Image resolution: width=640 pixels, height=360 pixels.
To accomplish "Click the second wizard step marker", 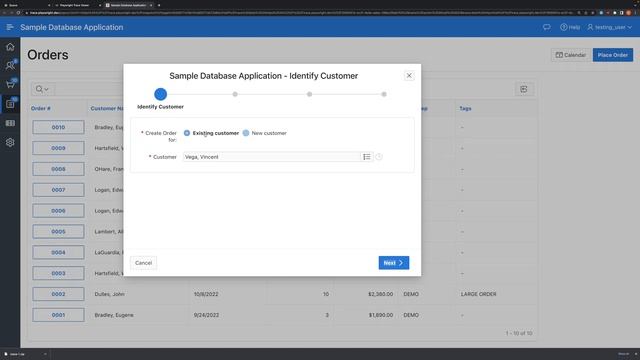I will click(x=235, y=94).
